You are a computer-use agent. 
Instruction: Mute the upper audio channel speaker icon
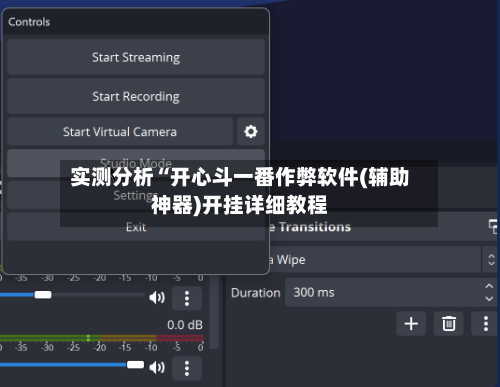click(x=157, y=297)
